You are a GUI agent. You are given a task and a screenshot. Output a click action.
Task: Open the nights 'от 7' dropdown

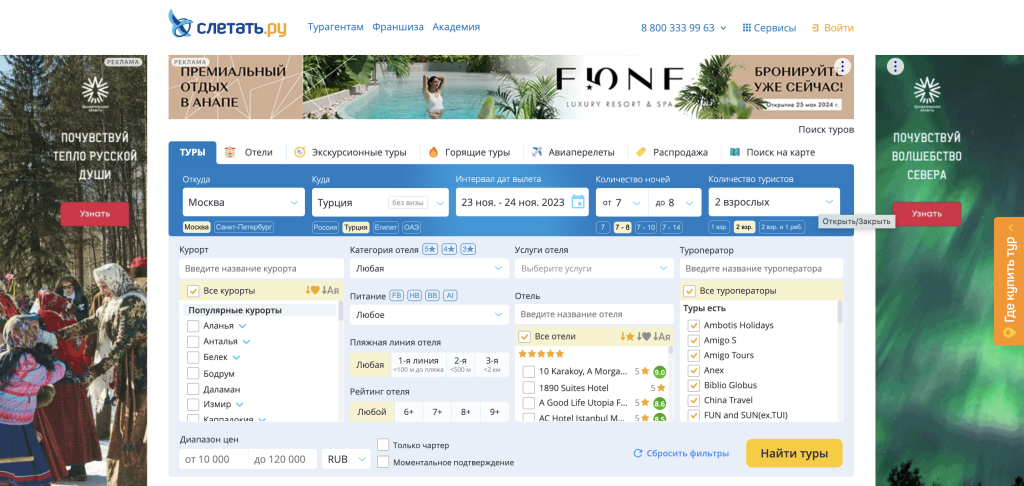pyautogui.click(x=622, y=202)
